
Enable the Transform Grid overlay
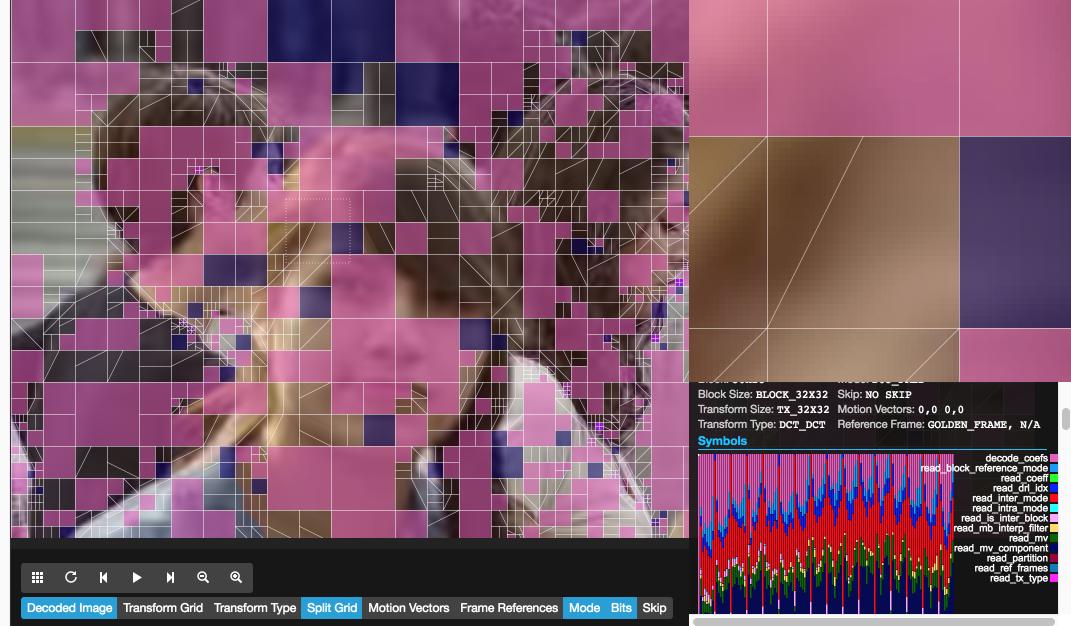click(x=163, y=608)
